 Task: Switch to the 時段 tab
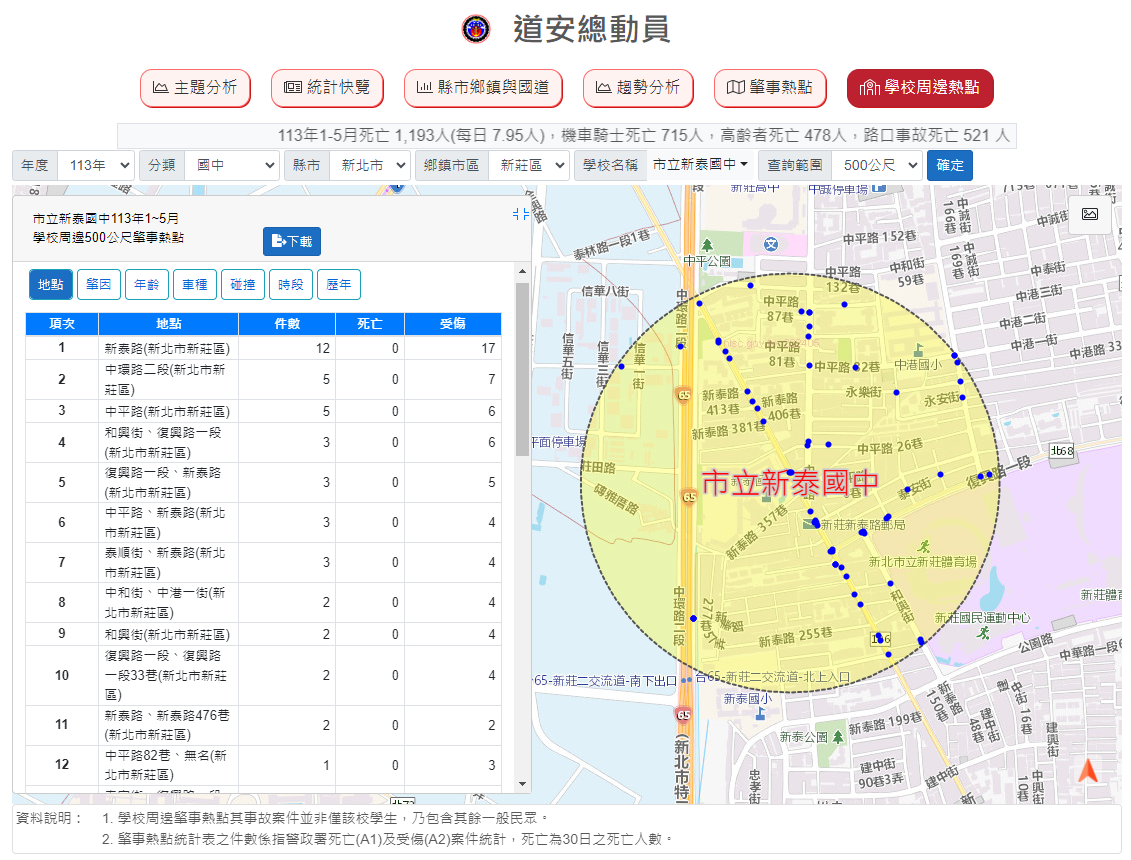[x=291, y=284]
